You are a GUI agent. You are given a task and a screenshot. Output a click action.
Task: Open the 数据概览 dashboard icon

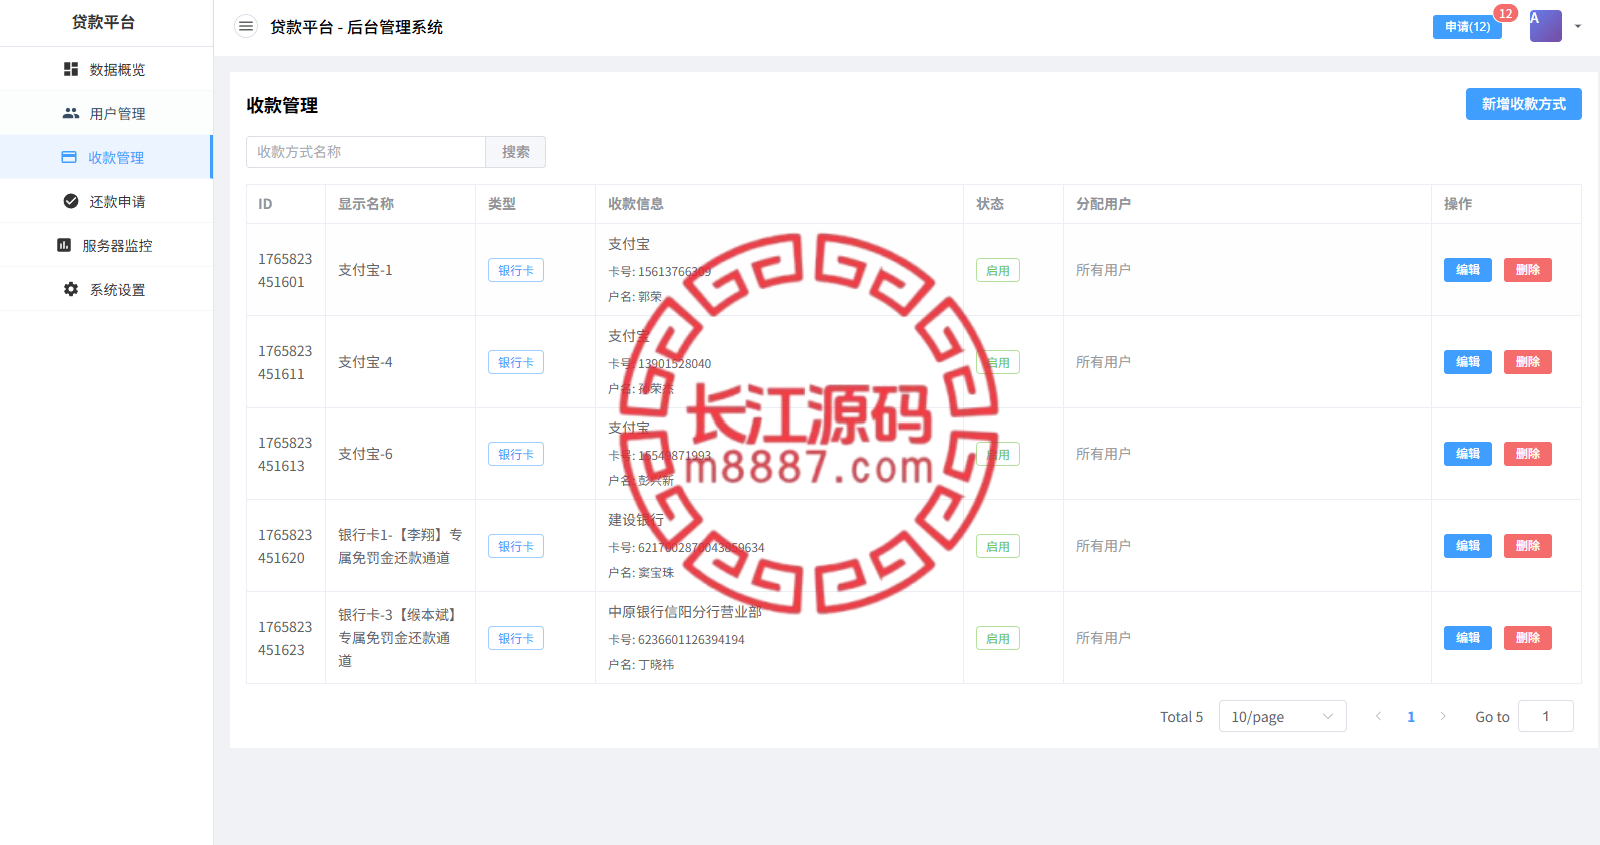click(71, 69)
